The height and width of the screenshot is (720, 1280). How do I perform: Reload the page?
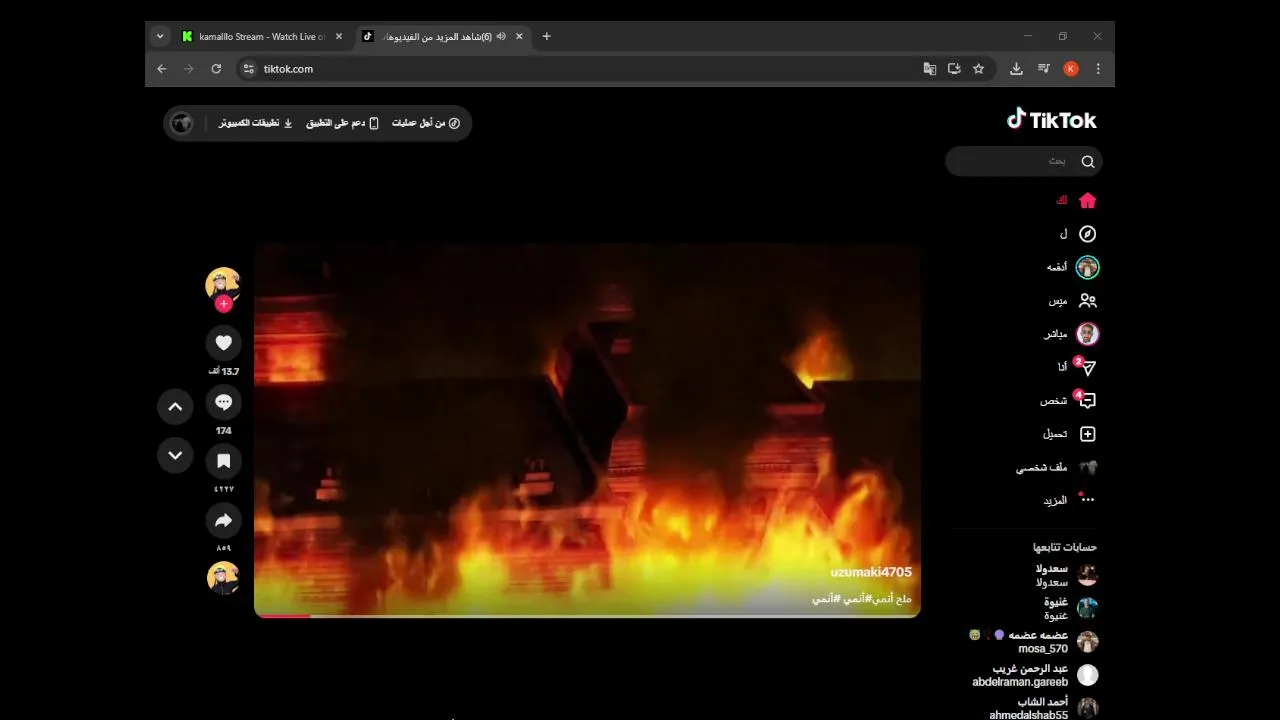(x=216, y=69)
